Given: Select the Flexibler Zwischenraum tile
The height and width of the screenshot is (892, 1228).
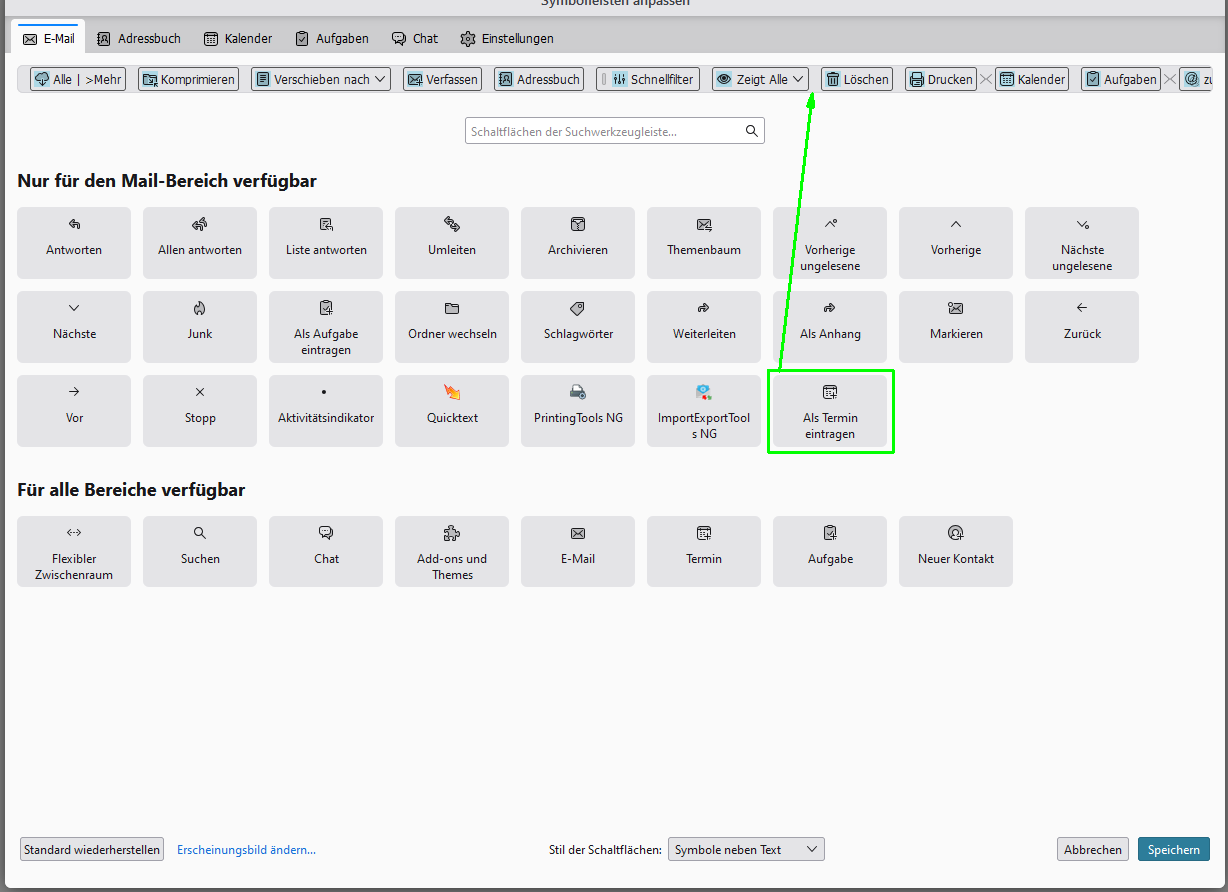Looking at the screenshot, I should 74,551.
